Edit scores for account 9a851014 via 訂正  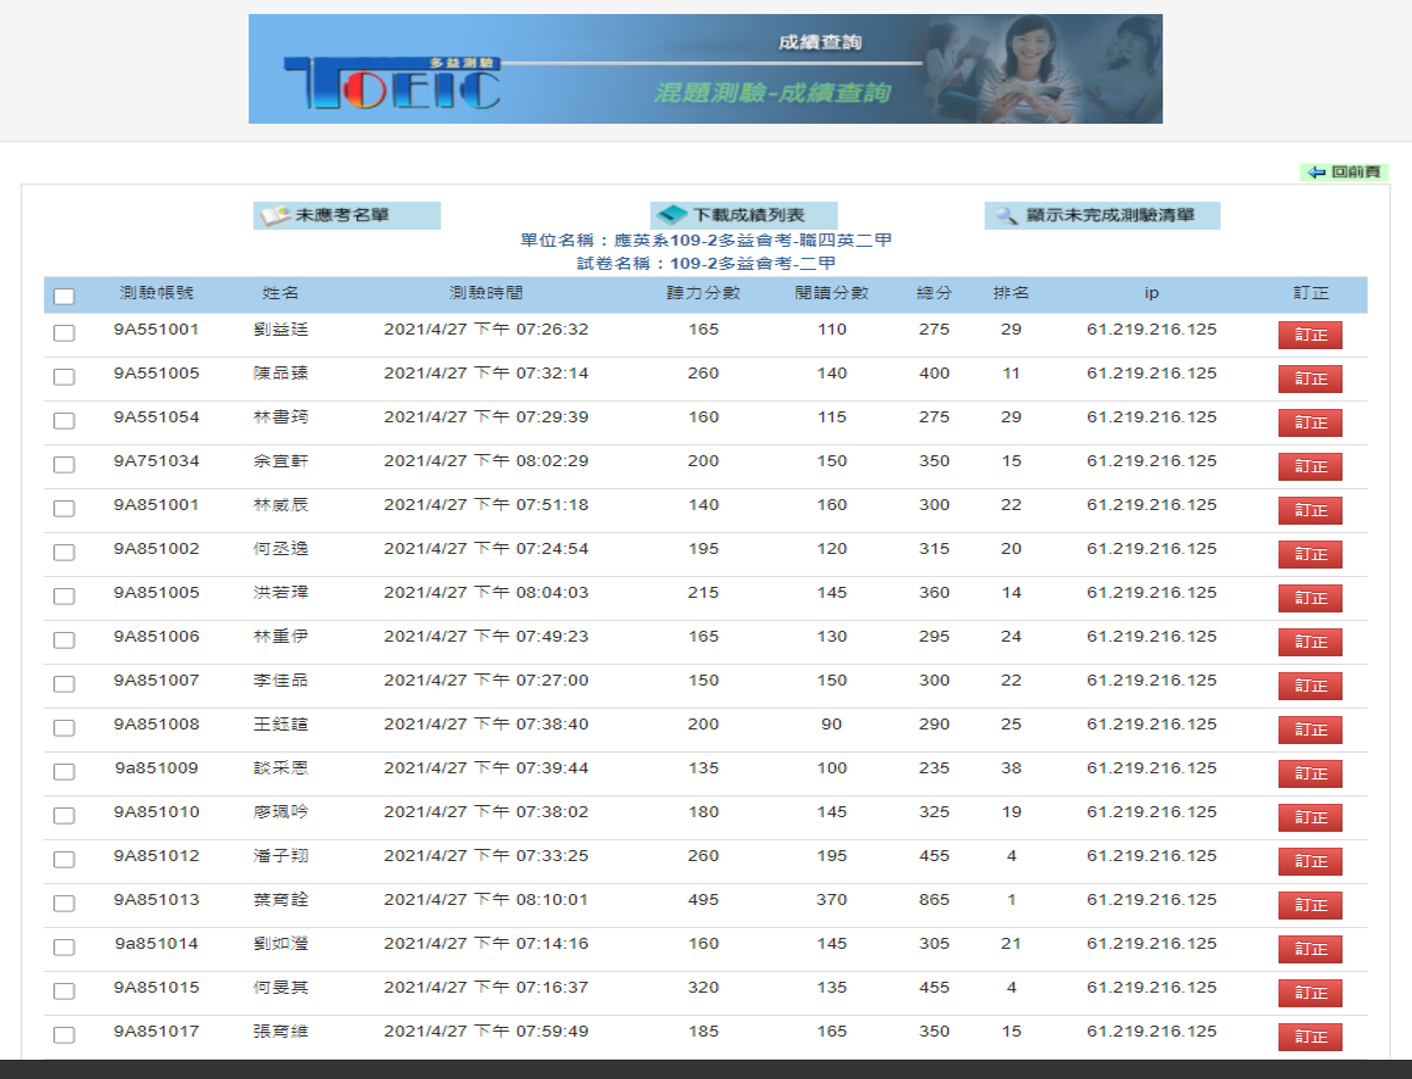pyautogui.click(x=1310, y=951)
